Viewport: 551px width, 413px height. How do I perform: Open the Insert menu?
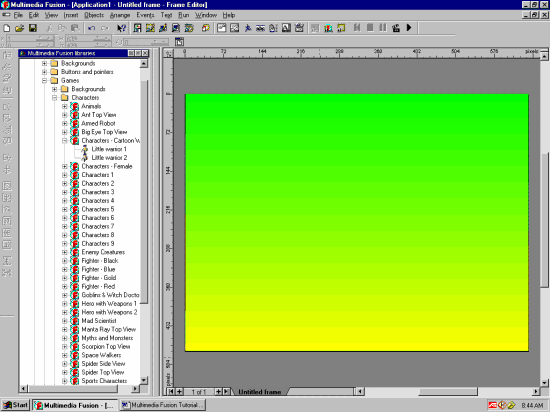(x=71, y=15)
